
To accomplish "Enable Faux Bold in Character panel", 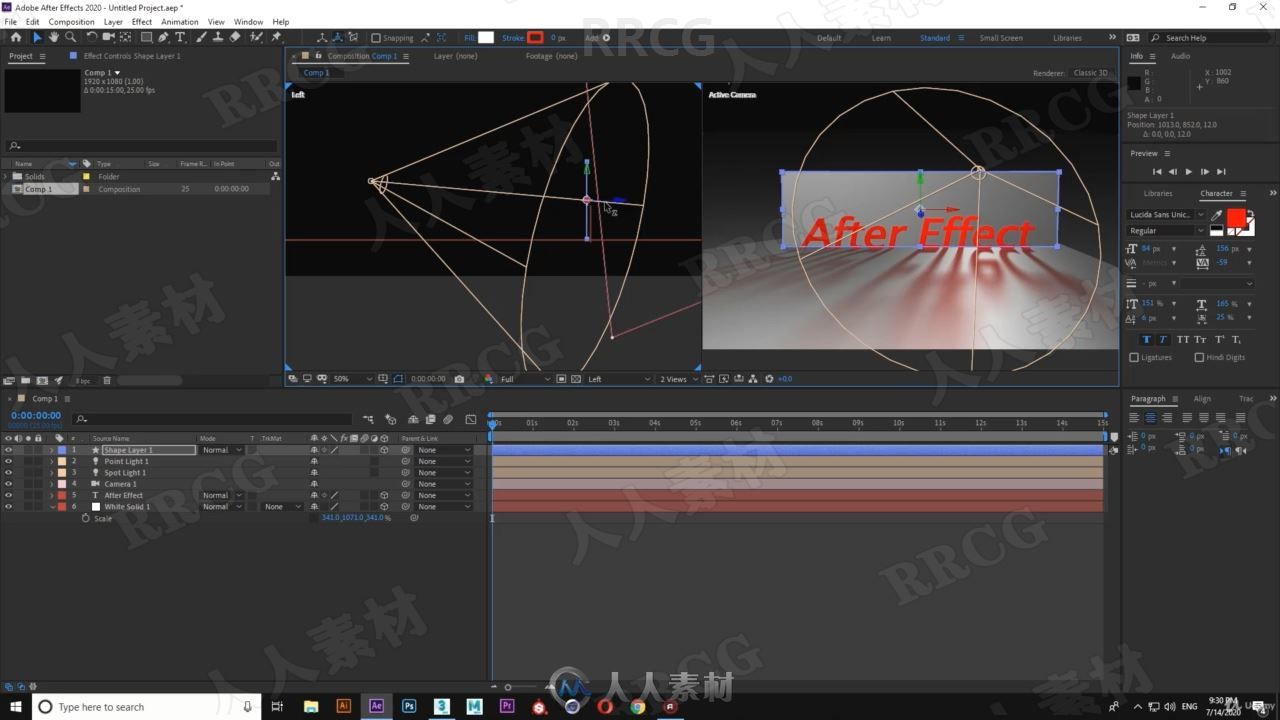I will 1146,340.
